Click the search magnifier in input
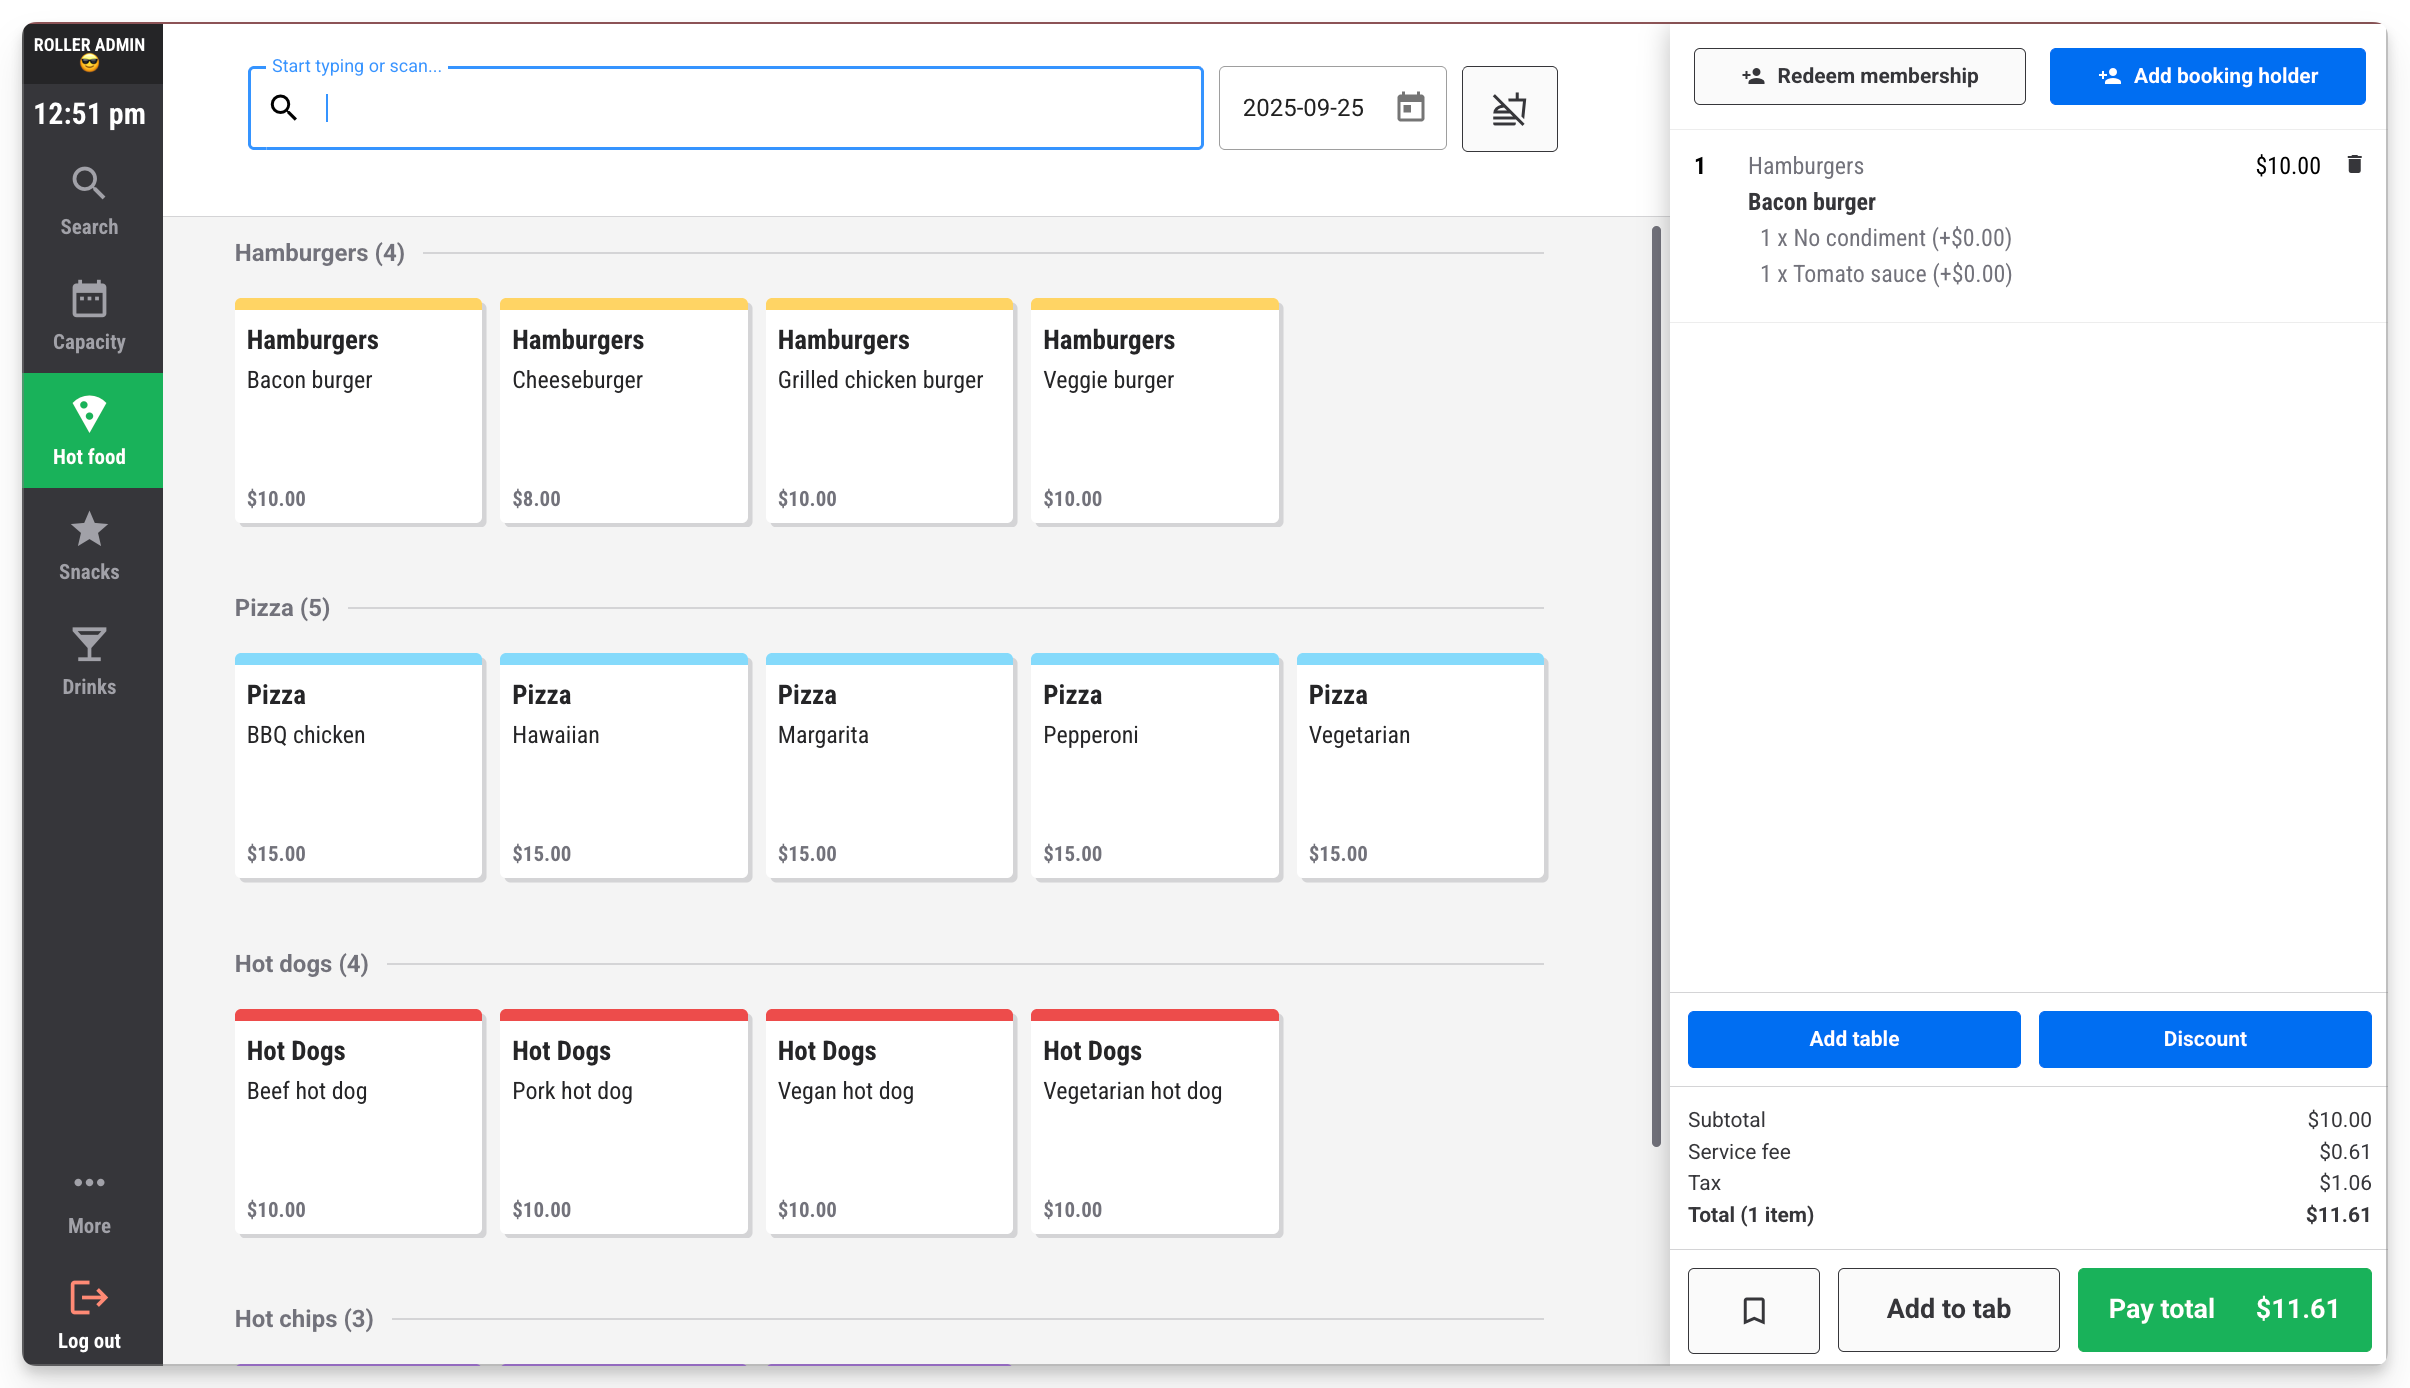 coord(284,107)
